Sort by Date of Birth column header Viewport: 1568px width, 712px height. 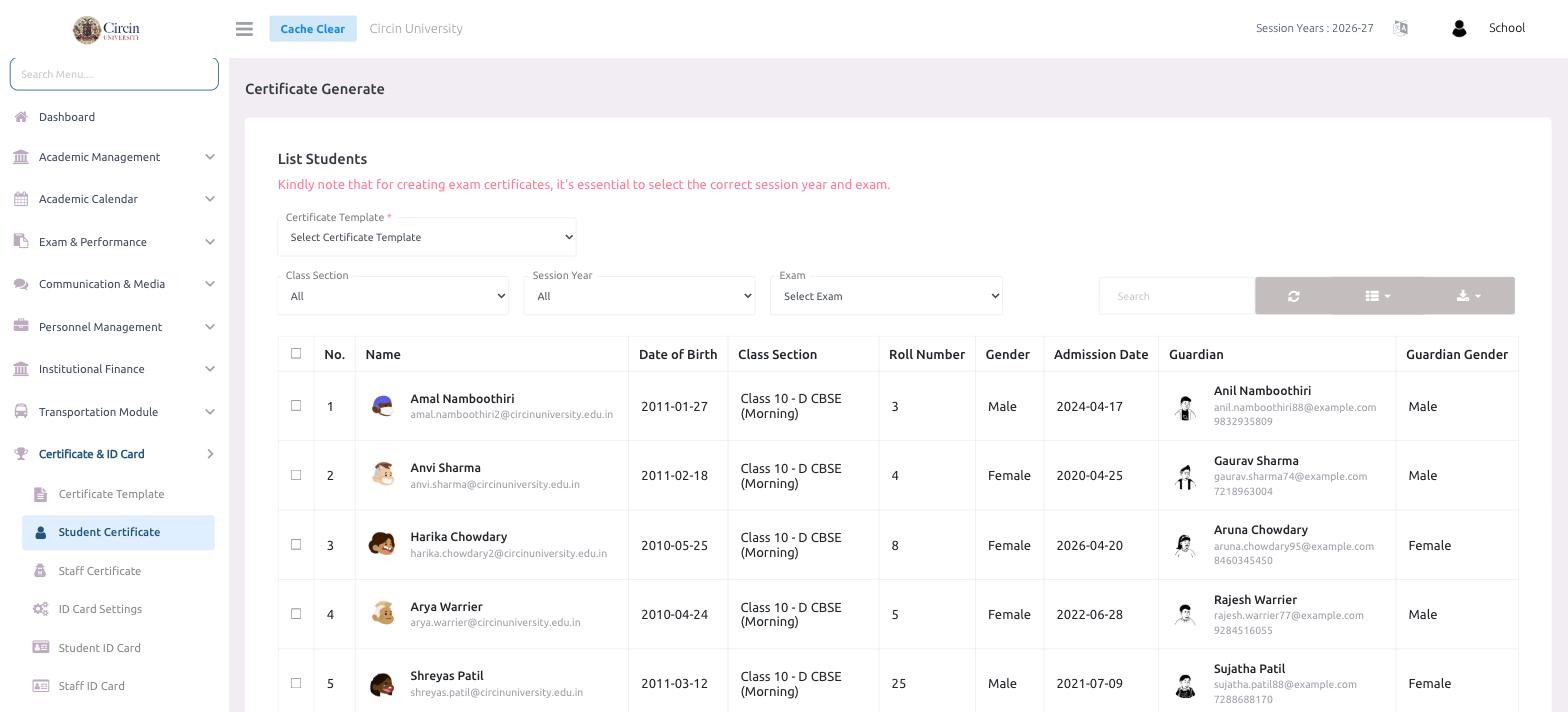coord(678,354)
